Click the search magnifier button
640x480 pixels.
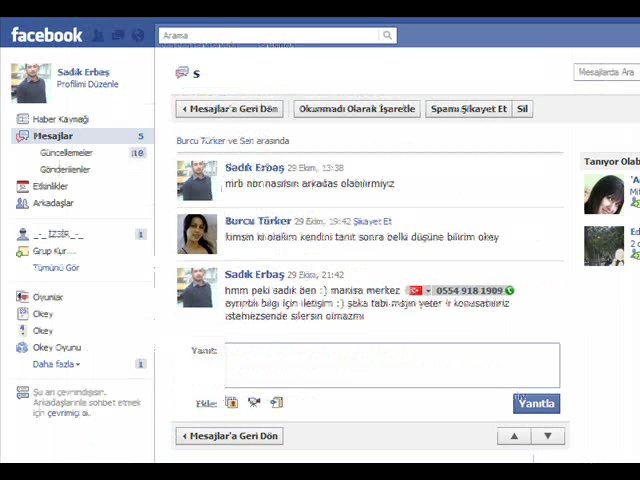click(387, 36)
